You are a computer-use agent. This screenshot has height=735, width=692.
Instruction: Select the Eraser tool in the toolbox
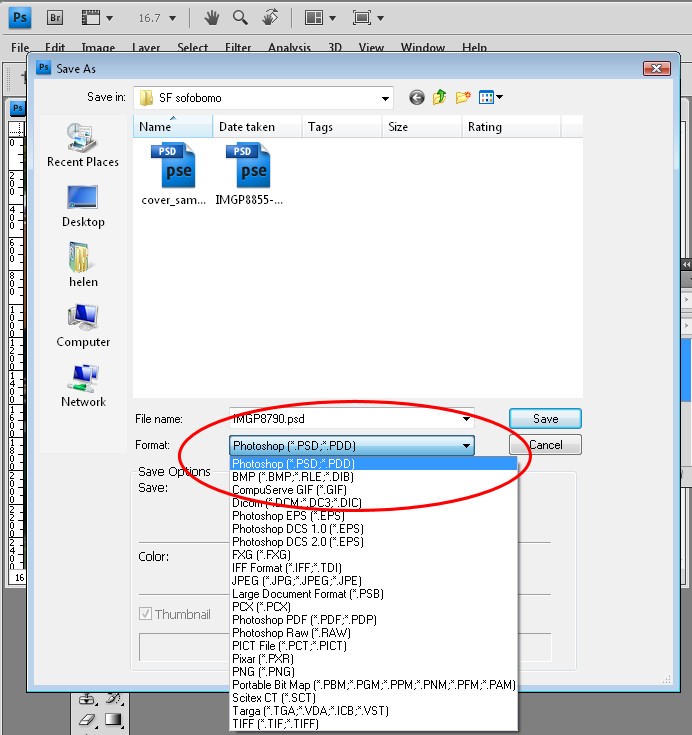pyautogui.click(x=87, y=720)
